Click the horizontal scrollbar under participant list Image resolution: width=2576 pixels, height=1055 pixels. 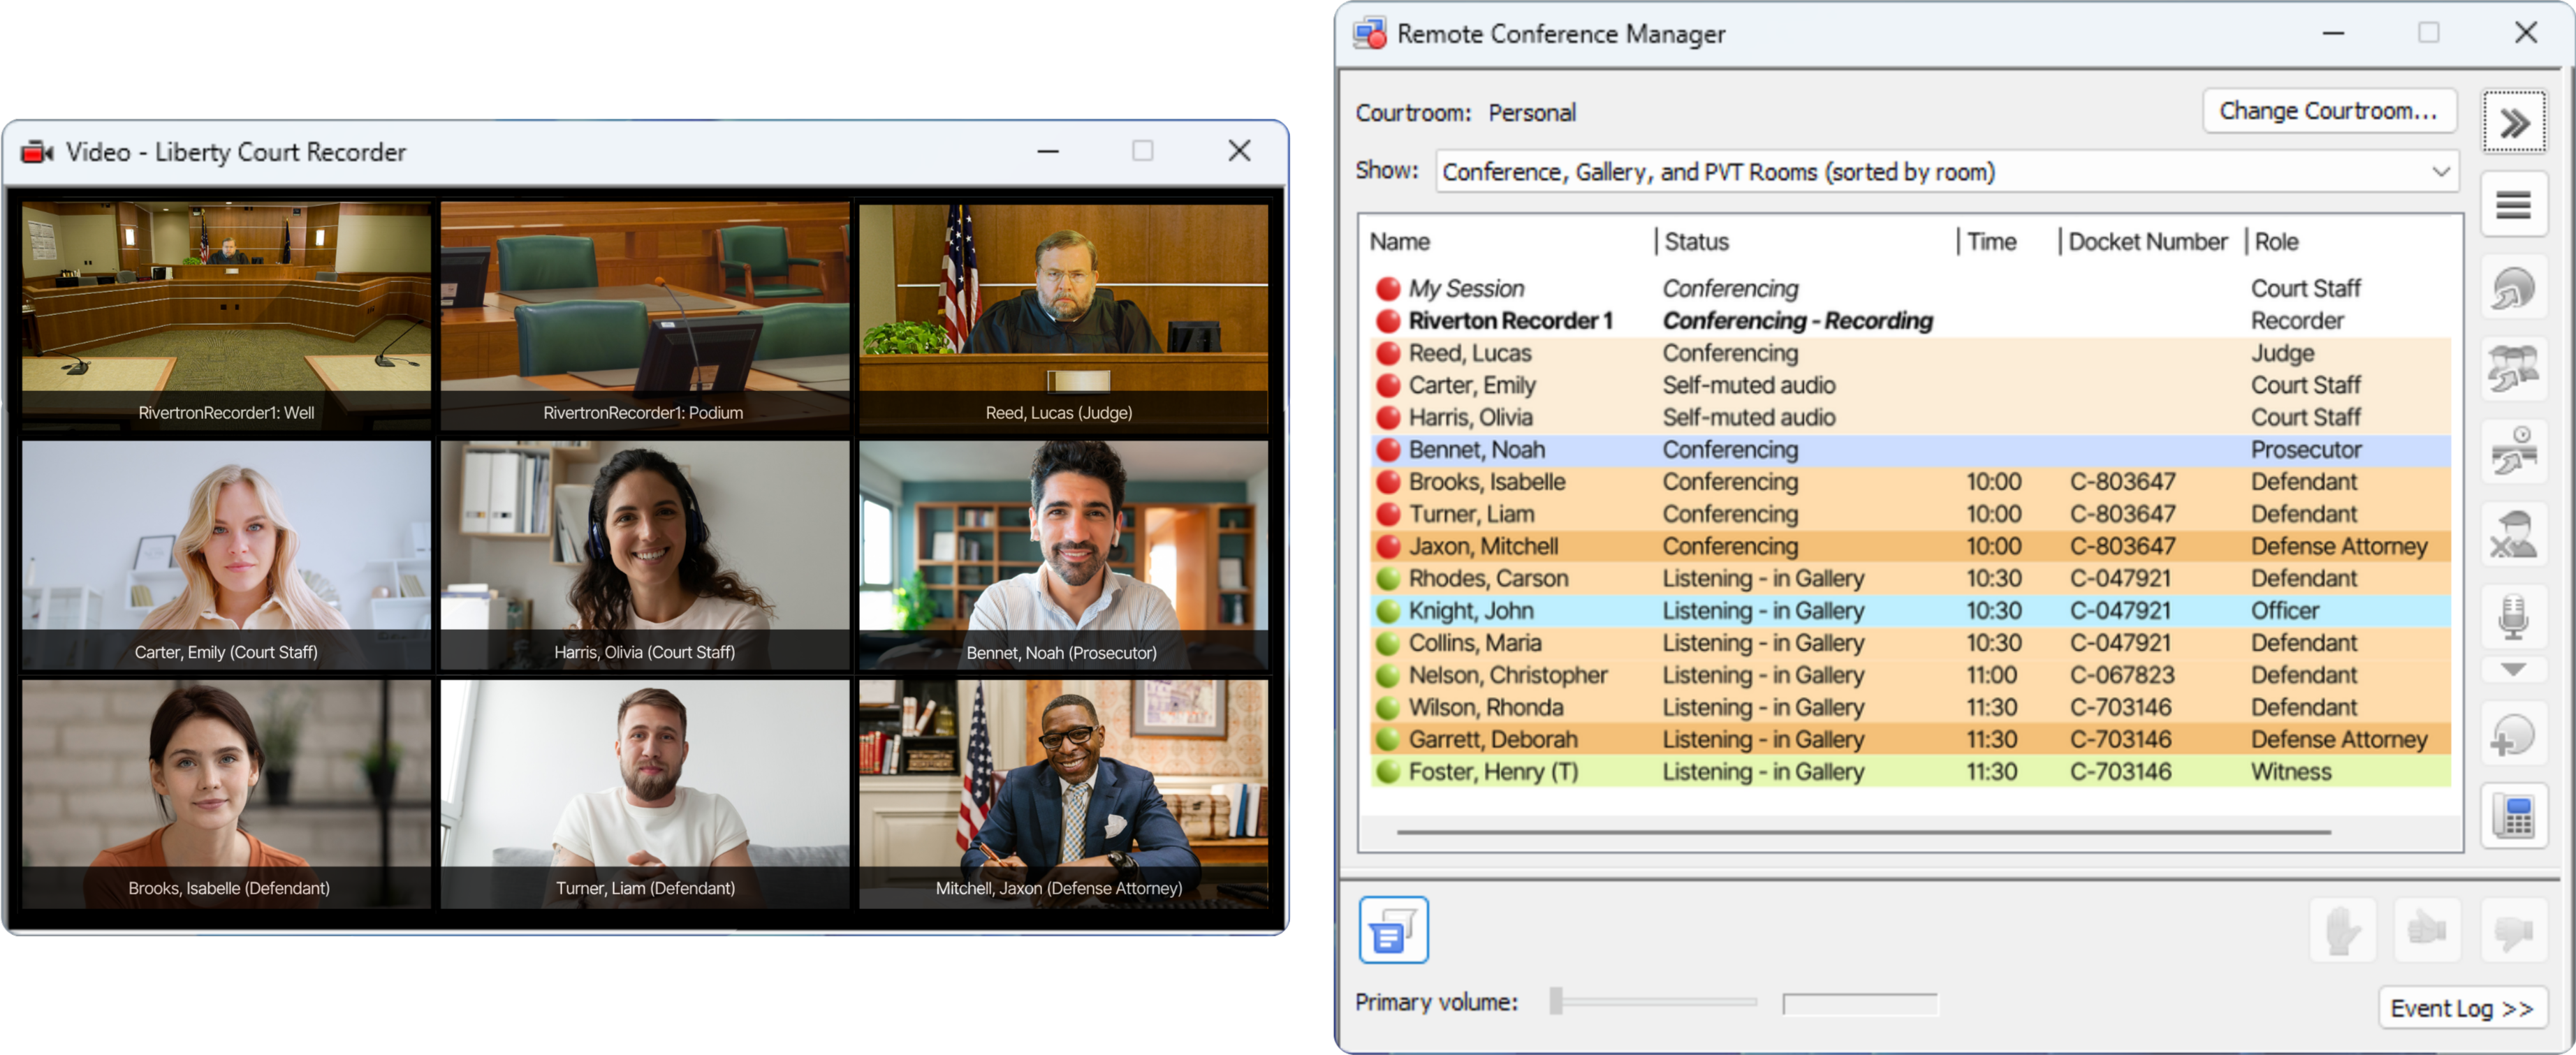coord(1863,832)
